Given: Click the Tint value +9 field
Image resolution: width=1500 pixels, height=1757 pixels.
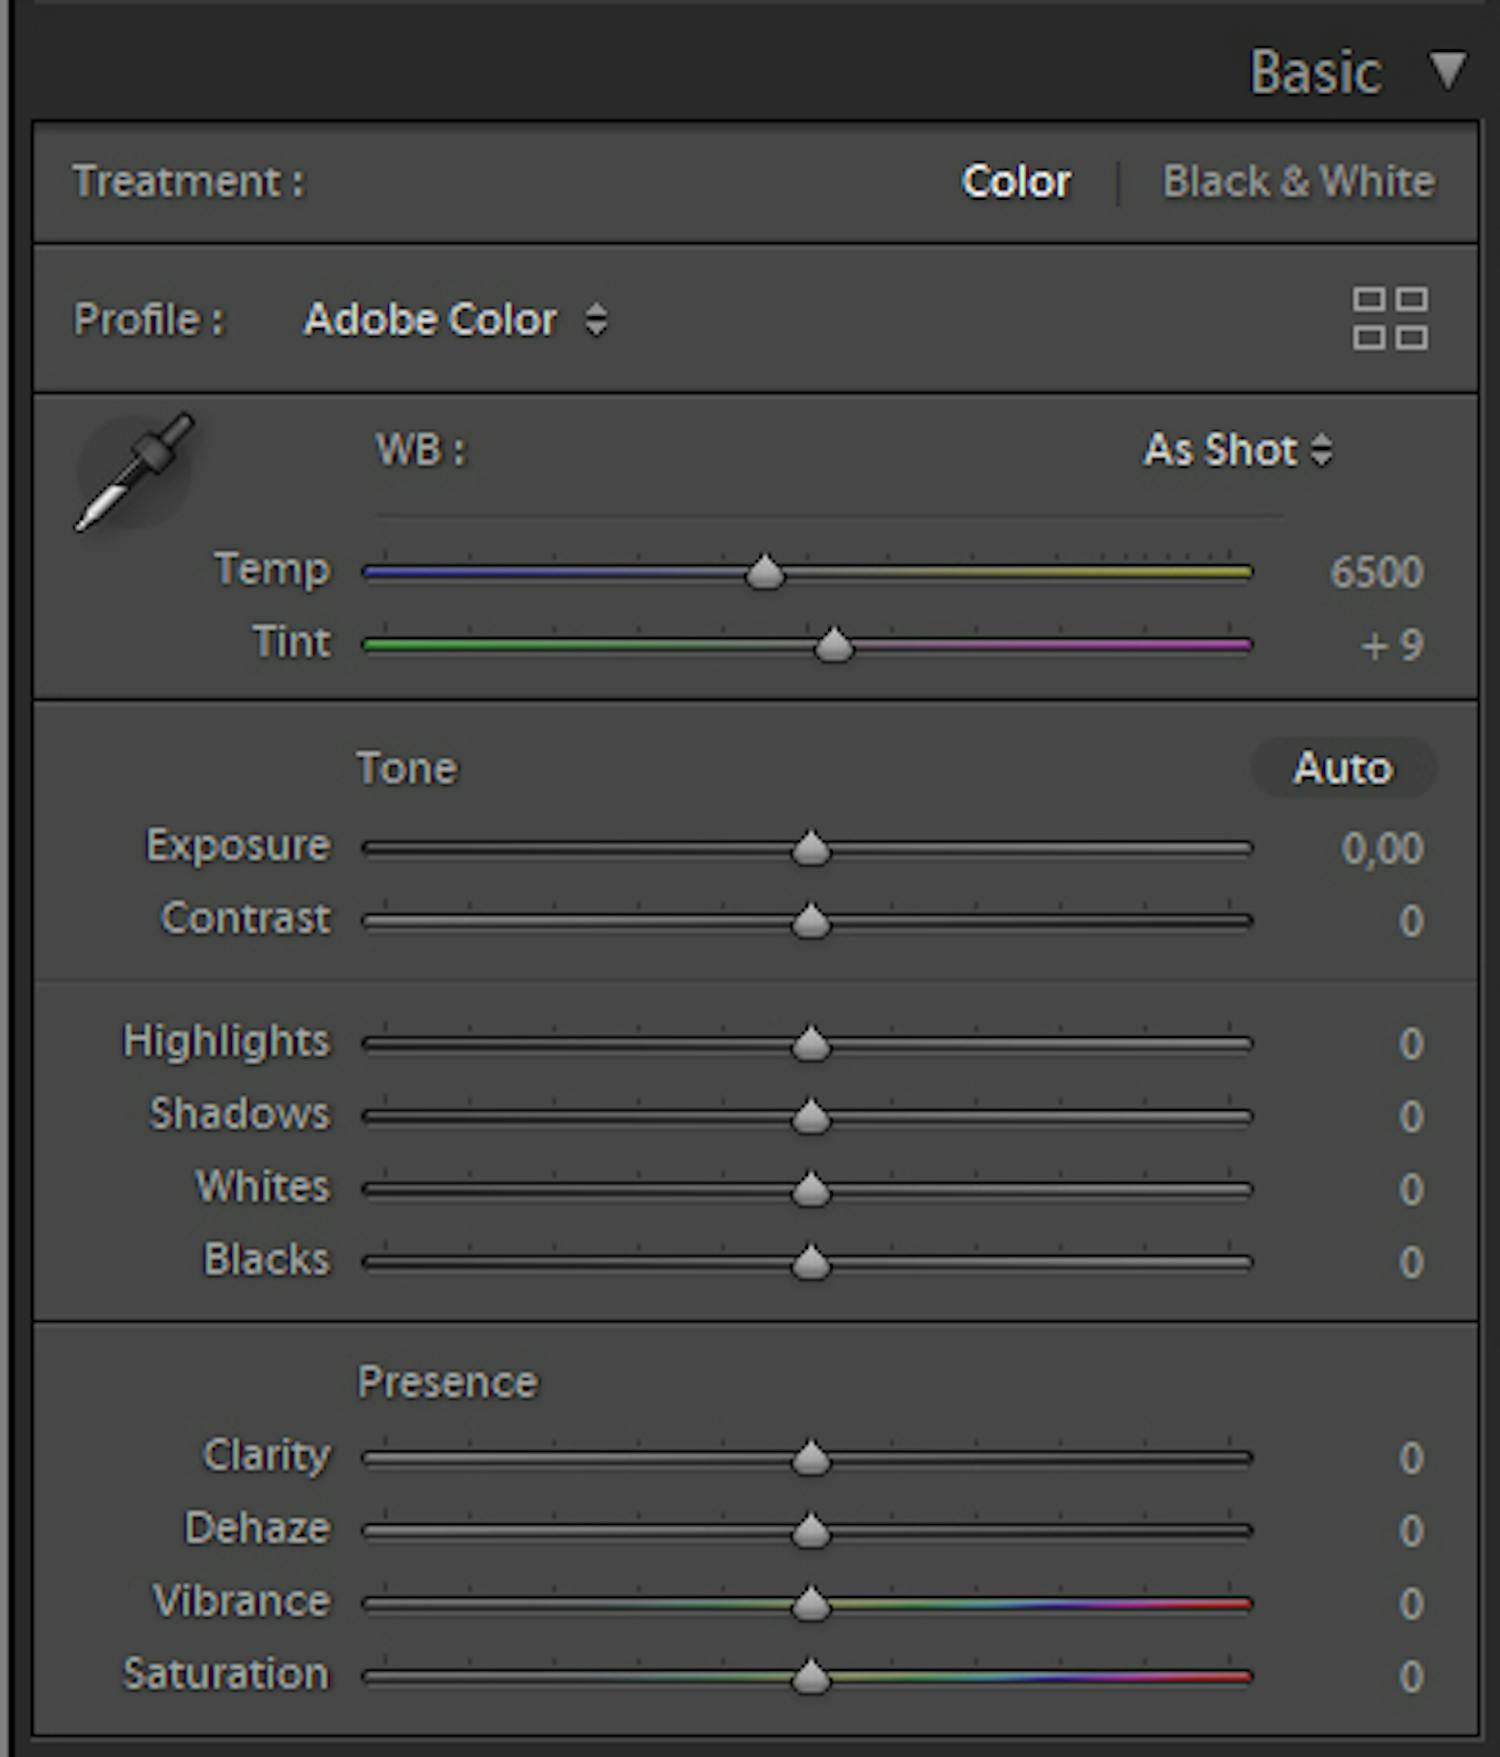Looking at the screenshot, I should [x=1392, y=645].
